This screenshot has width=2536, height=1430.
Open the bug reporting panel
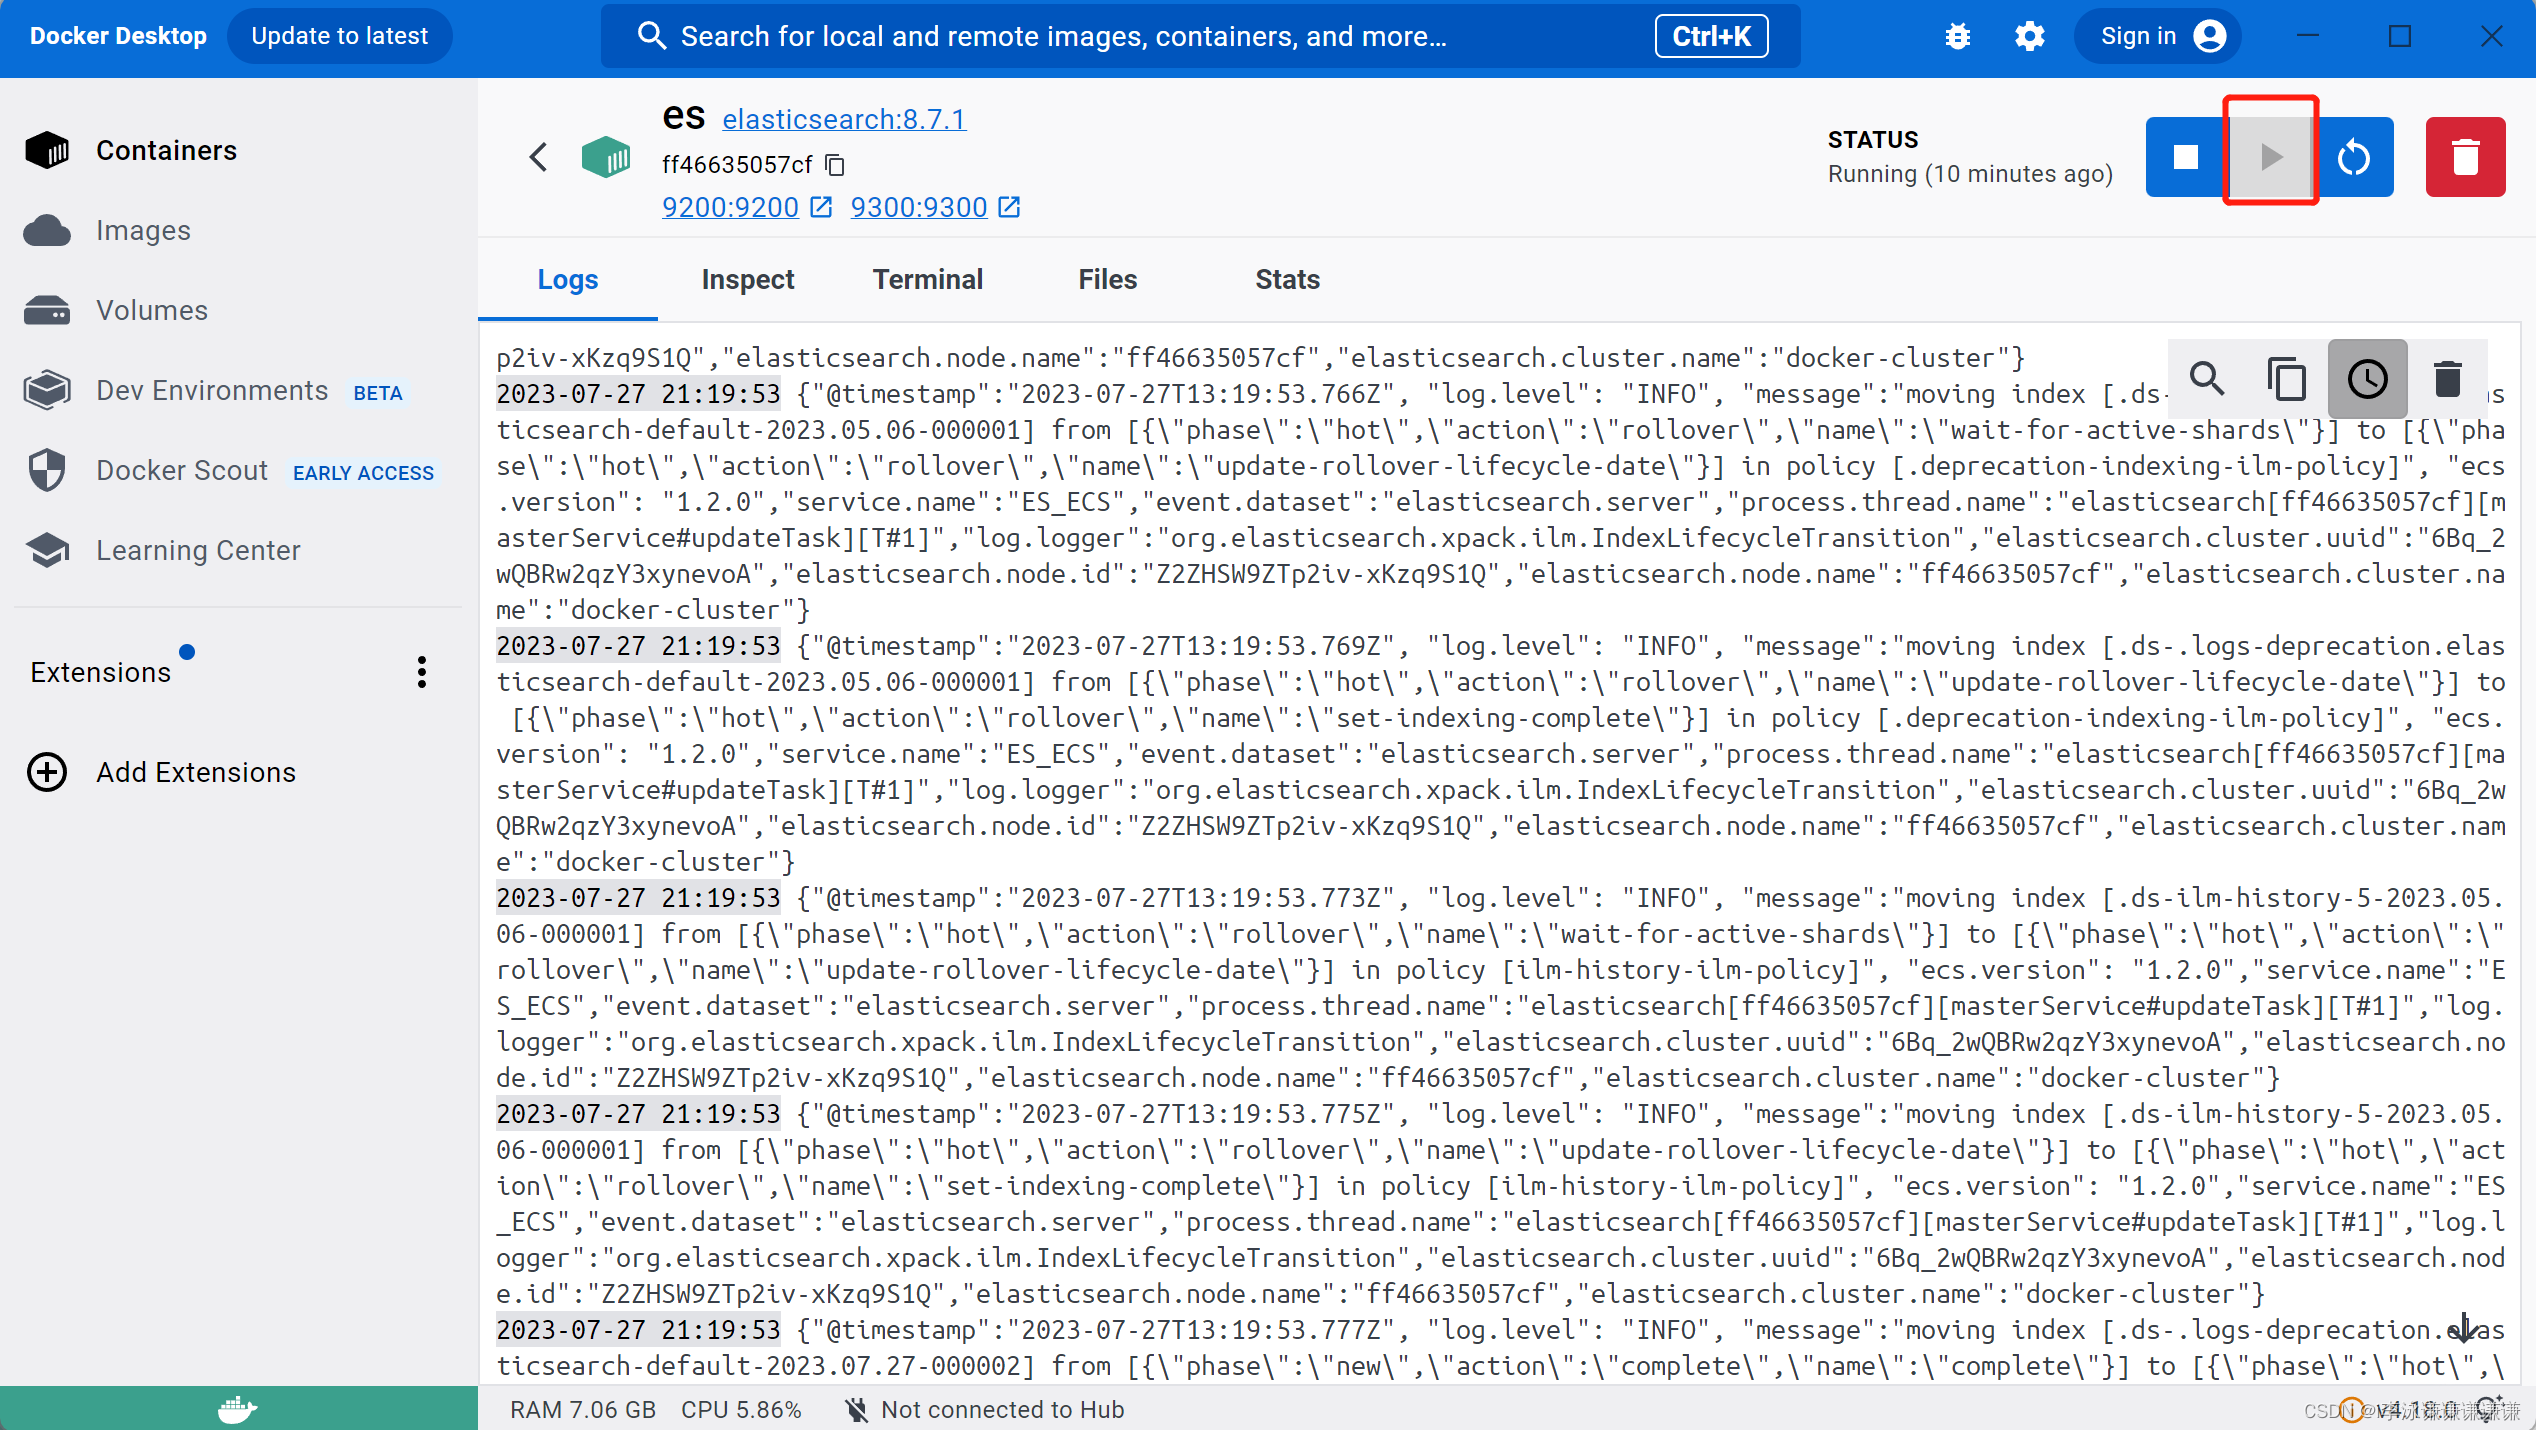point(1957,35)
